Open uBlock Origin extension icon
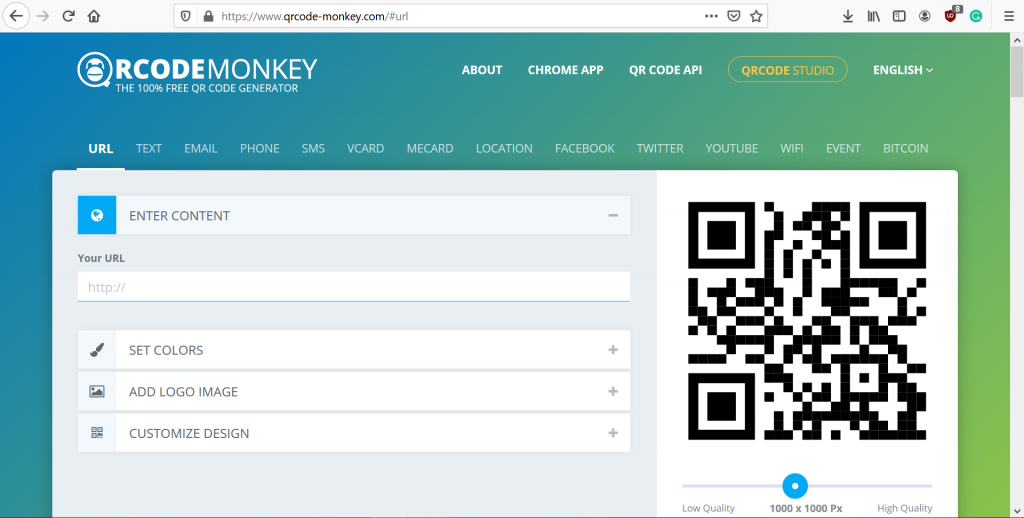The height and width of the screenshot is (518, 1024). pos(952,16)
